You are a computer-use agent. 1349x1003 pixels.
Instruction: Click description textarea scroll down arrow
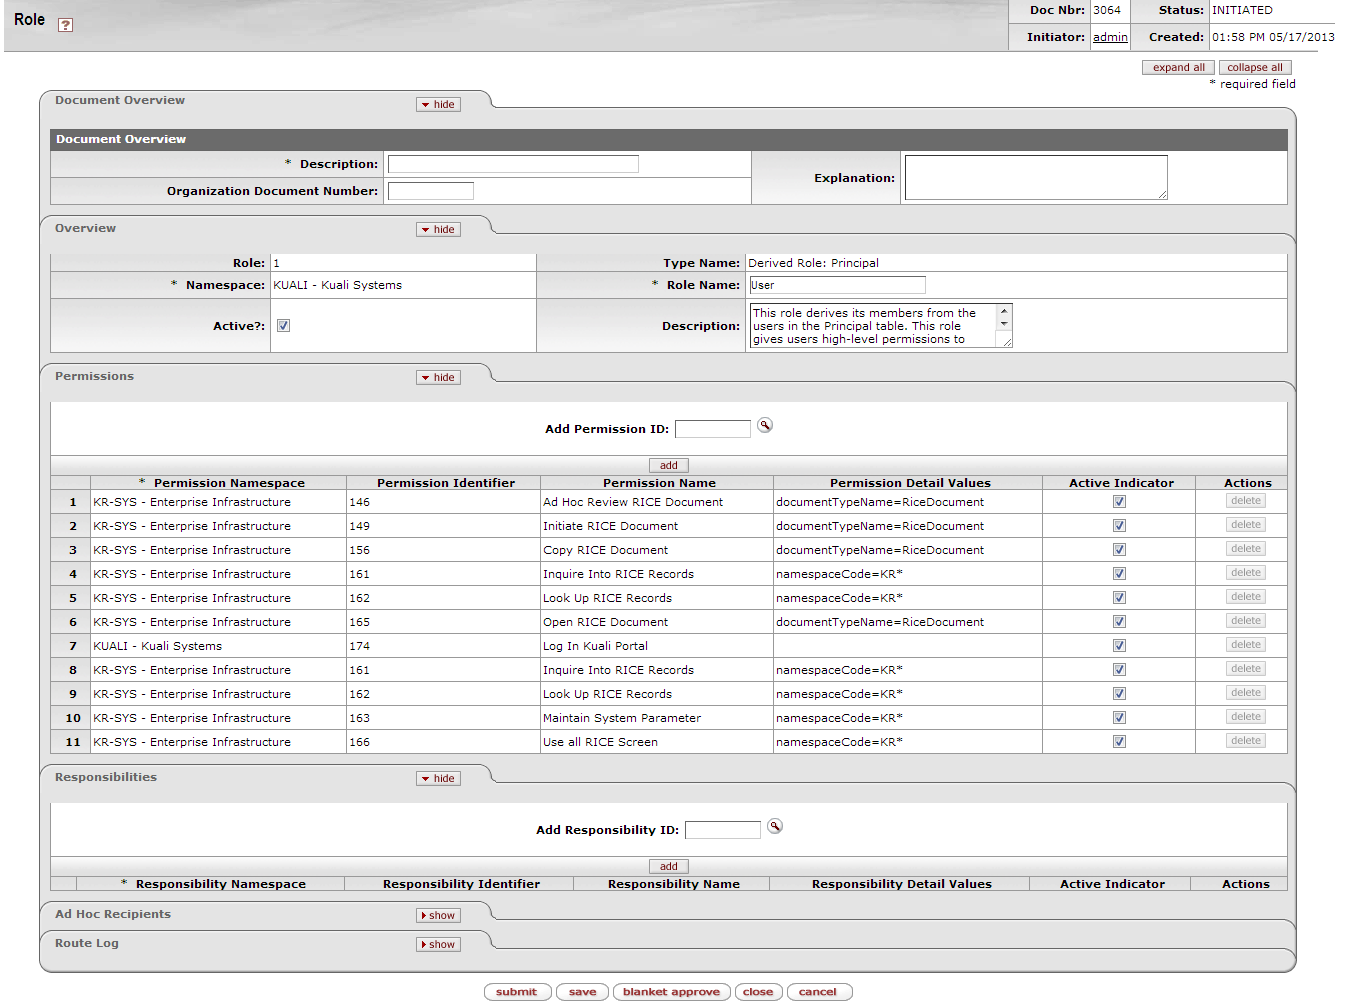1004,324
